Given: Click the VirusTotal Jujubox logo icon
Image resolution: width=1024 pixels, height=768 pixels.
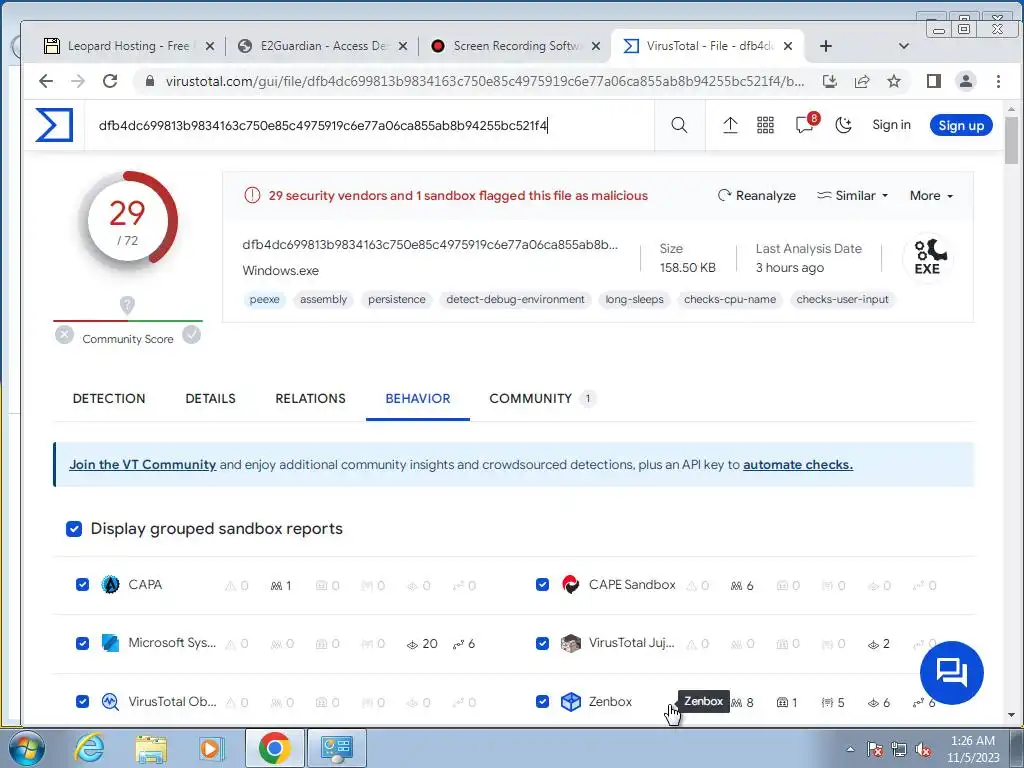Looking at the screenshot, I should point(571,643).
